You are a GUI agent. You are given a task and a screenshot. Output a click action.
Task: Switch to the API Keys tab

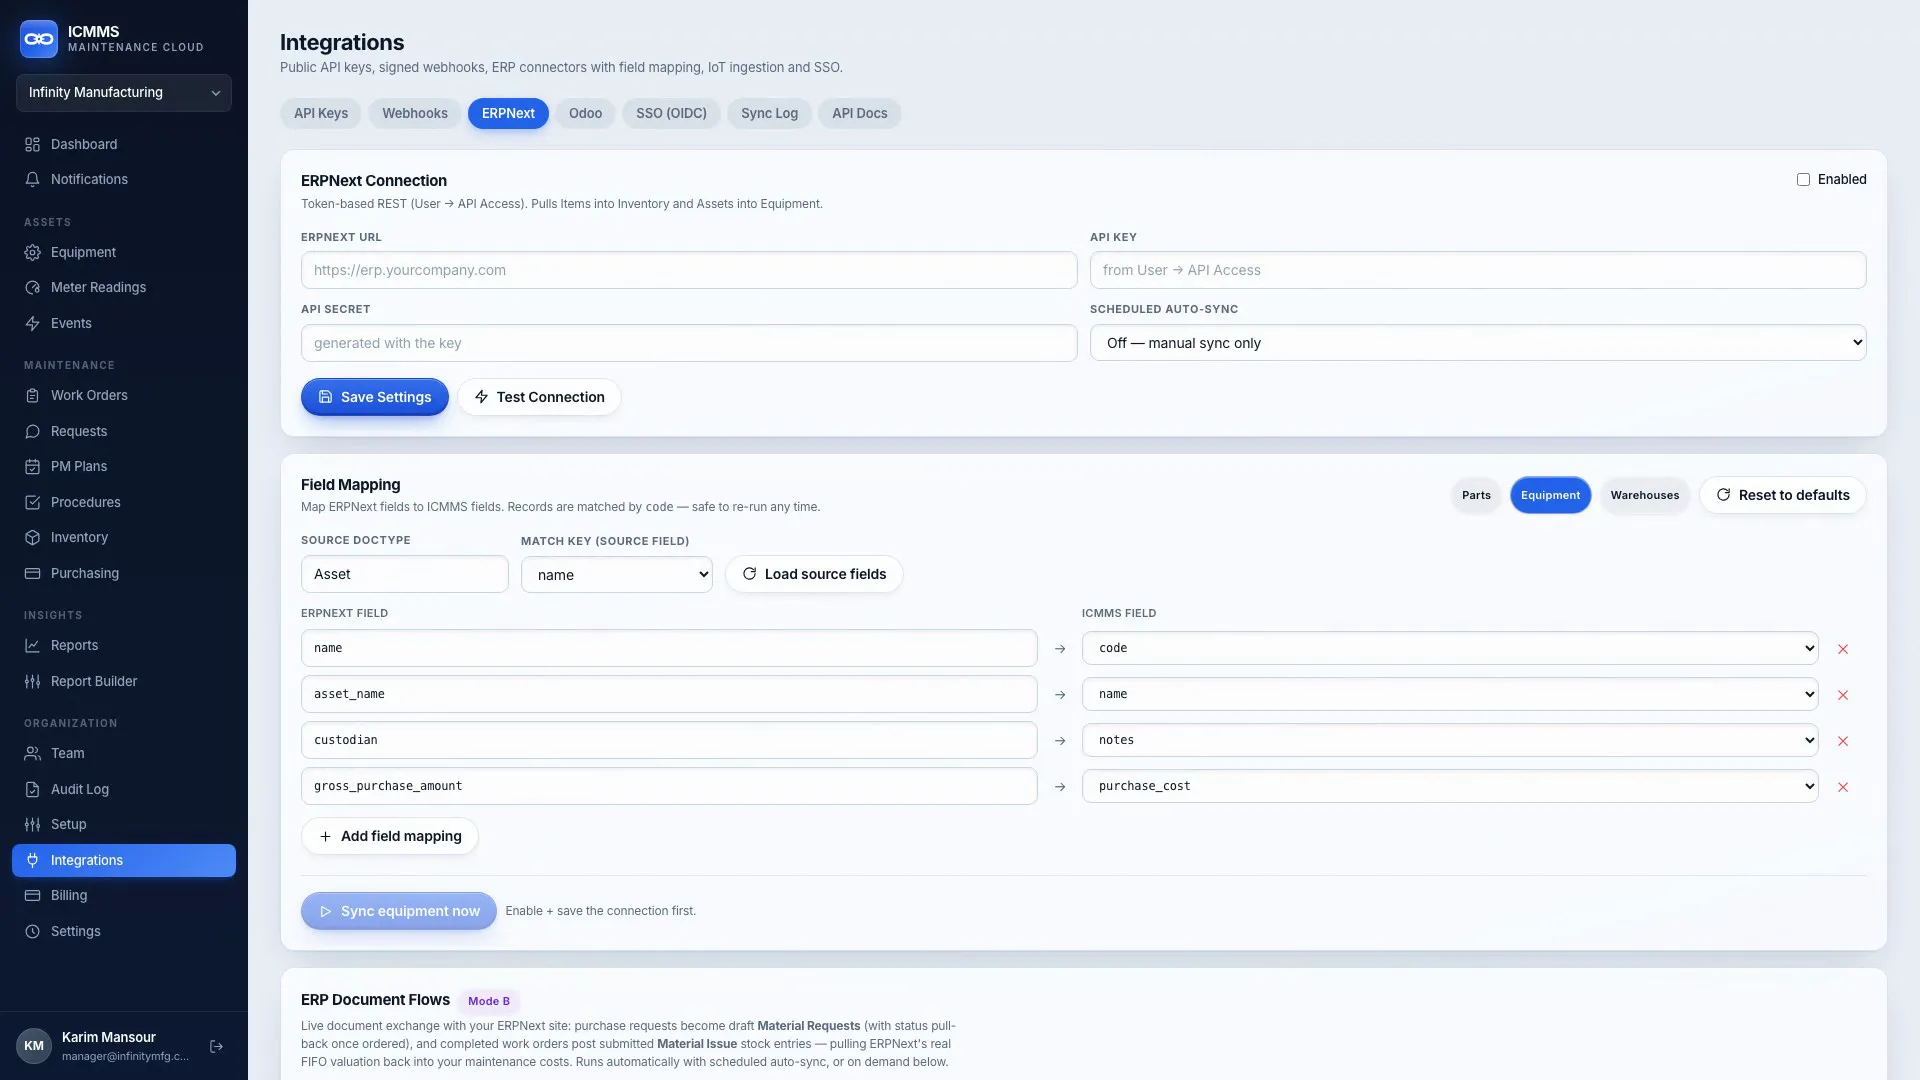tap(321, 114)
